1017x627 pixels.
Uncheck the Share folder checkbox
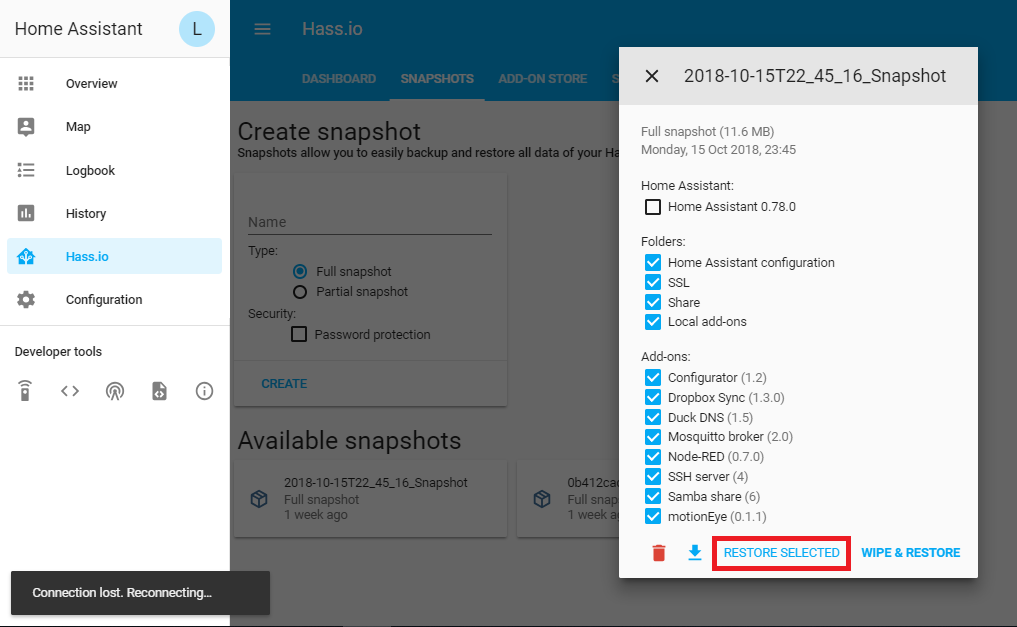pos(653,302)
